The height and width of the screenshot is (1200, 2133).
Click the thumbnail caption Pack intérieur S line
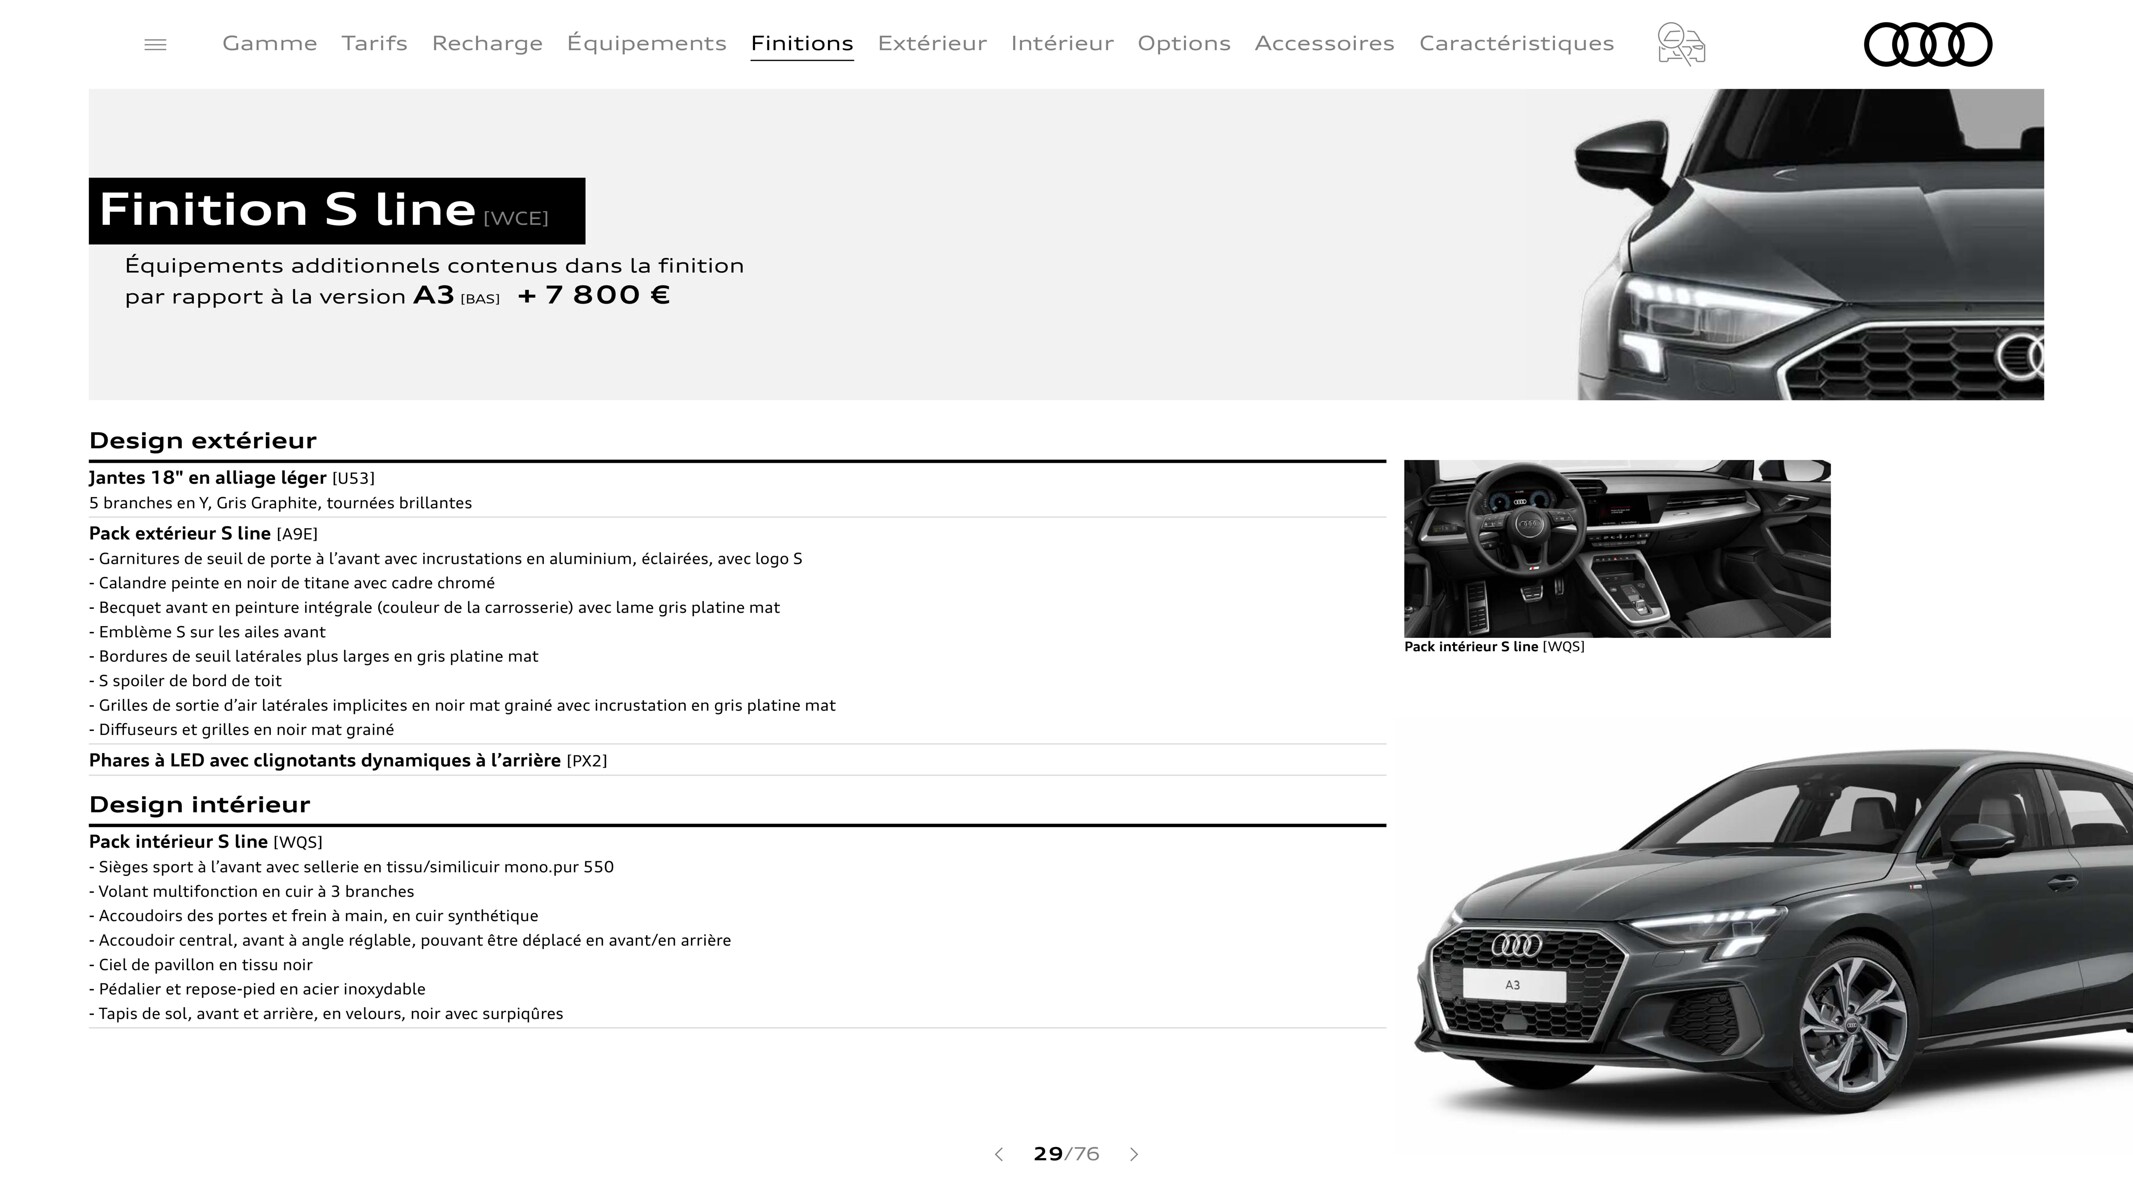pos(1494,647)
